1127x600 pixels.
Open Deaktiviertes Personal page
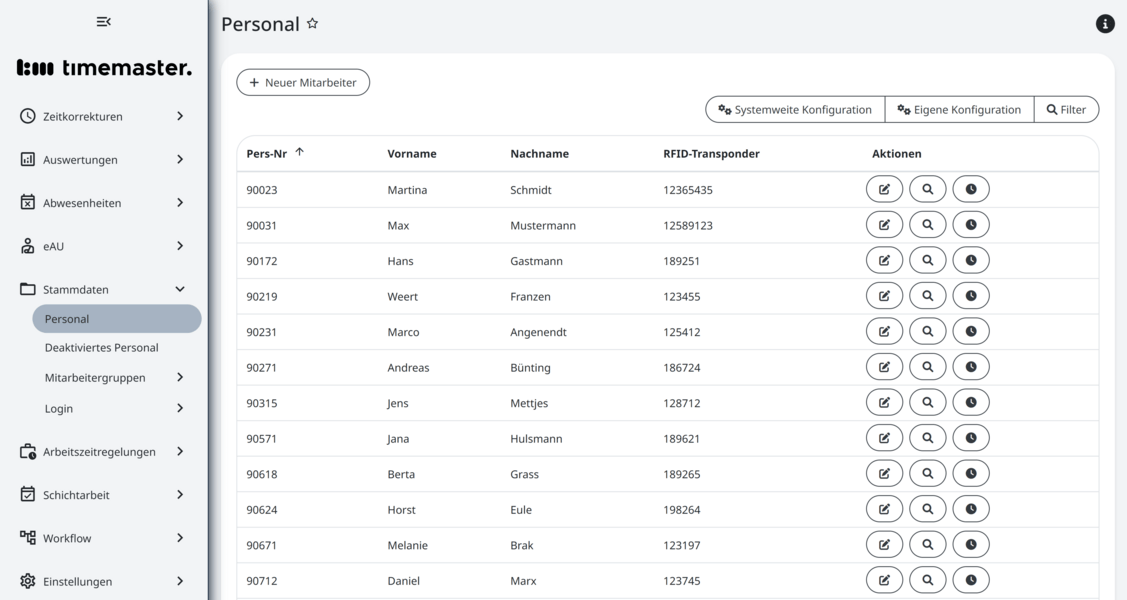(101, 348)
